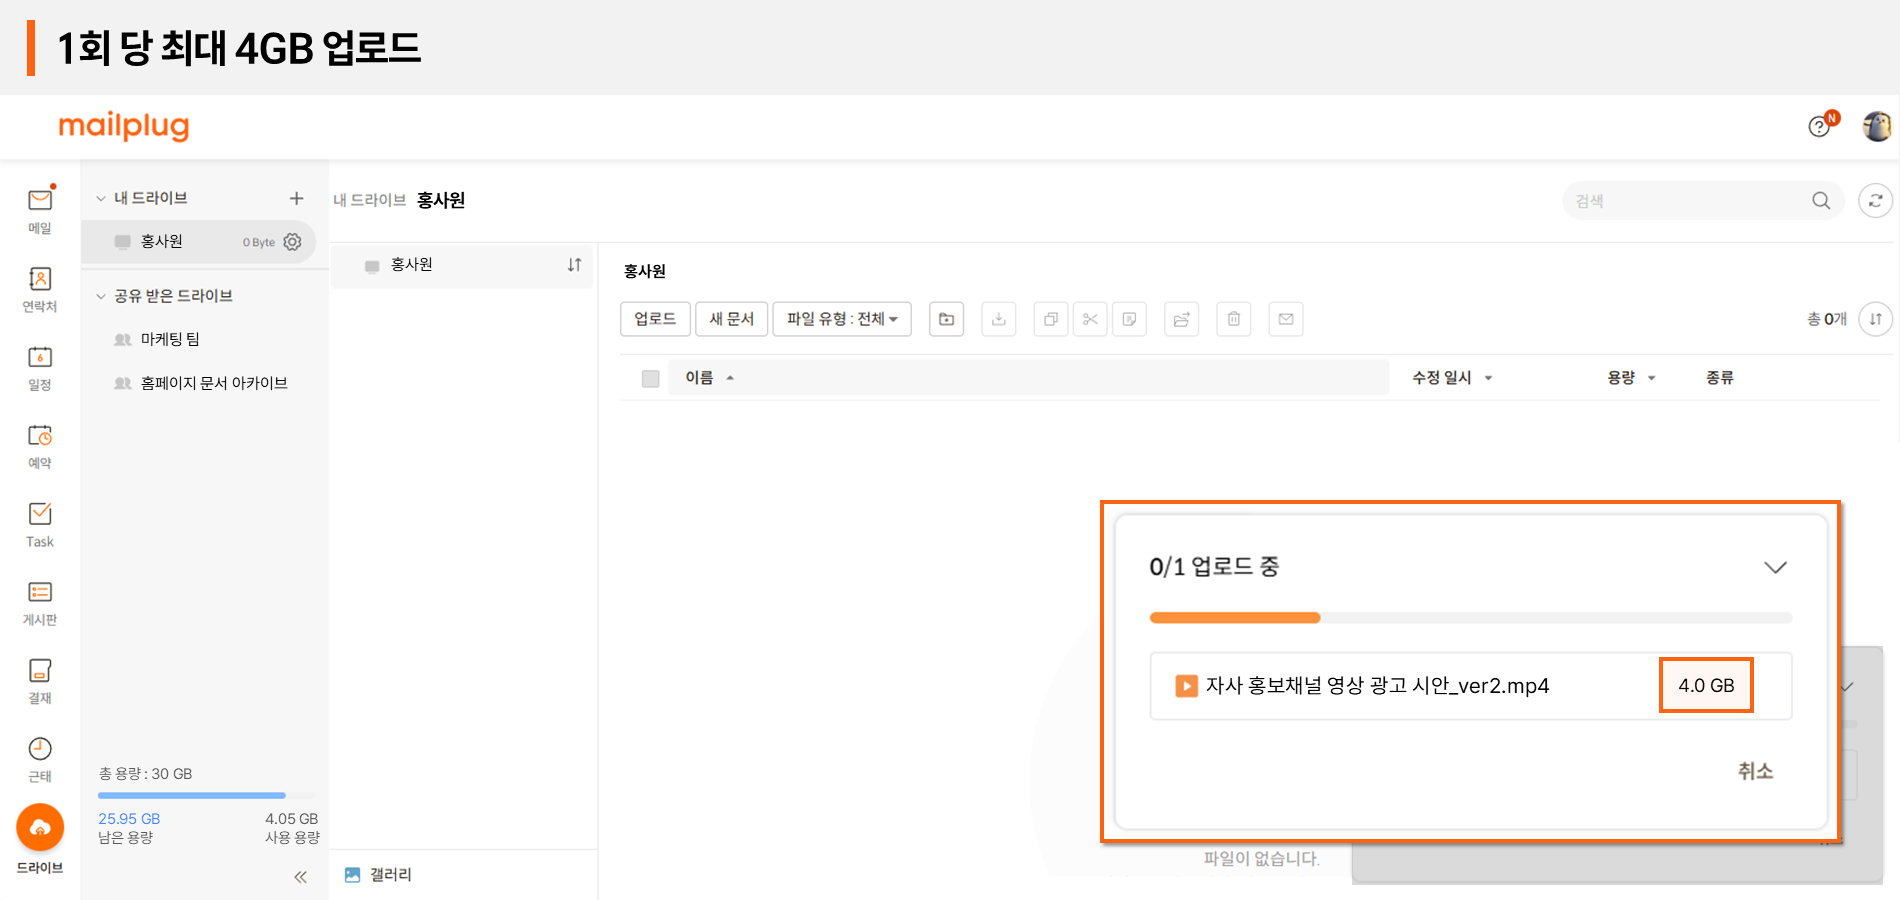Add a new drive with plus icon

pyautogui.click(x=296, y=198)
